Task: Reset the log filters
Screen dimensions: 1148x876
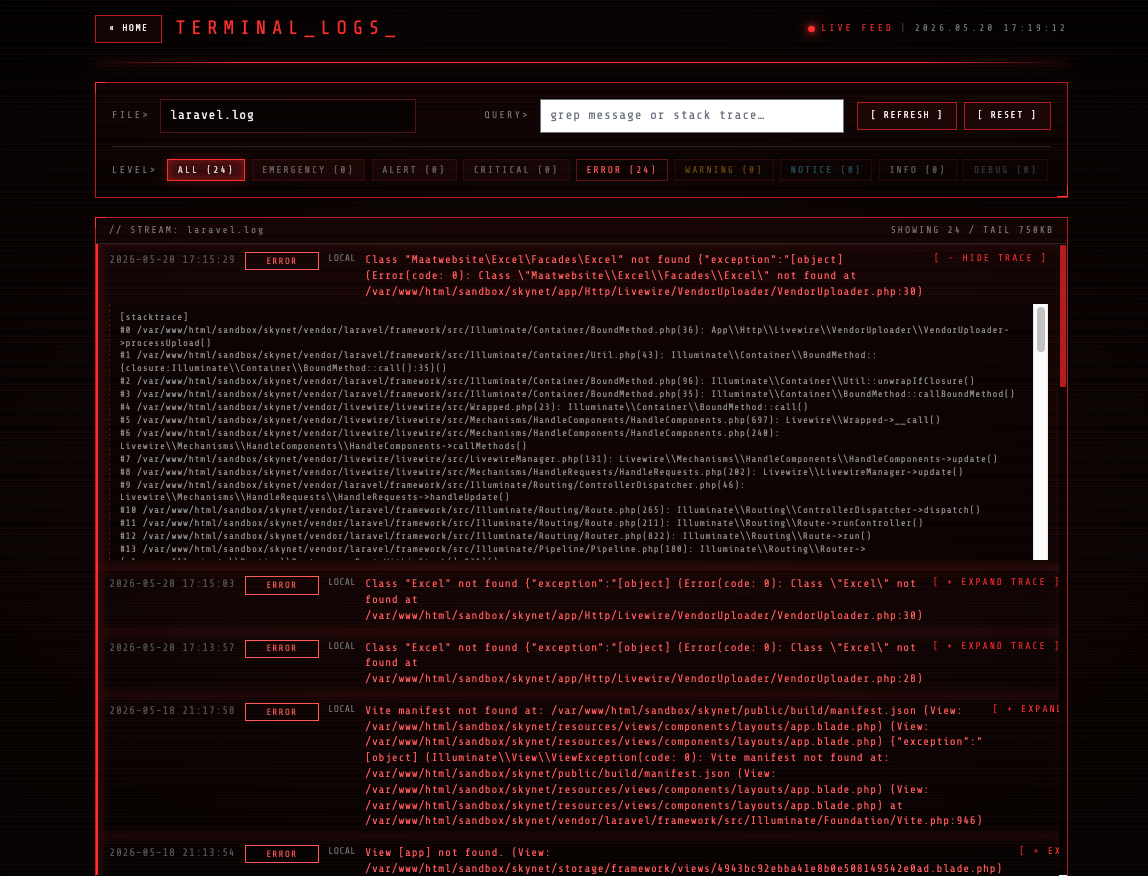Action: point(1007,116)
